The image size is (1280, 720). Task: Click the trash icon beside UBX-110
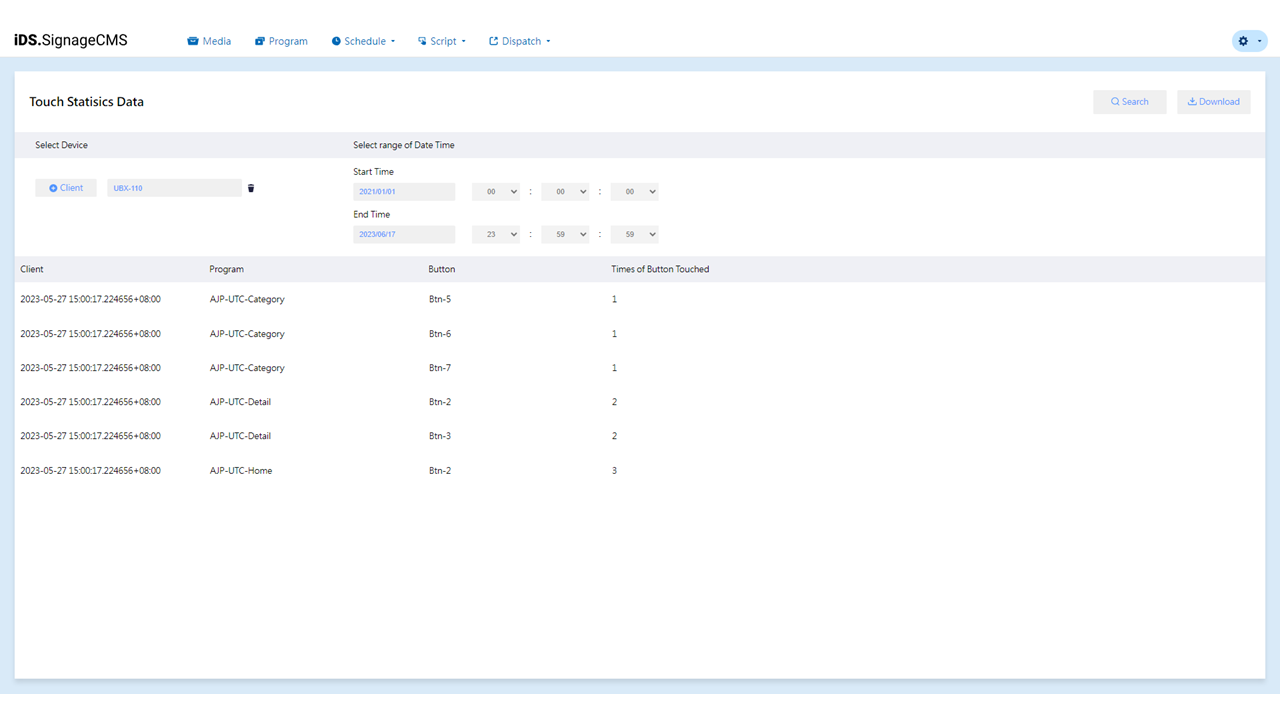click(x=251, y=188)
